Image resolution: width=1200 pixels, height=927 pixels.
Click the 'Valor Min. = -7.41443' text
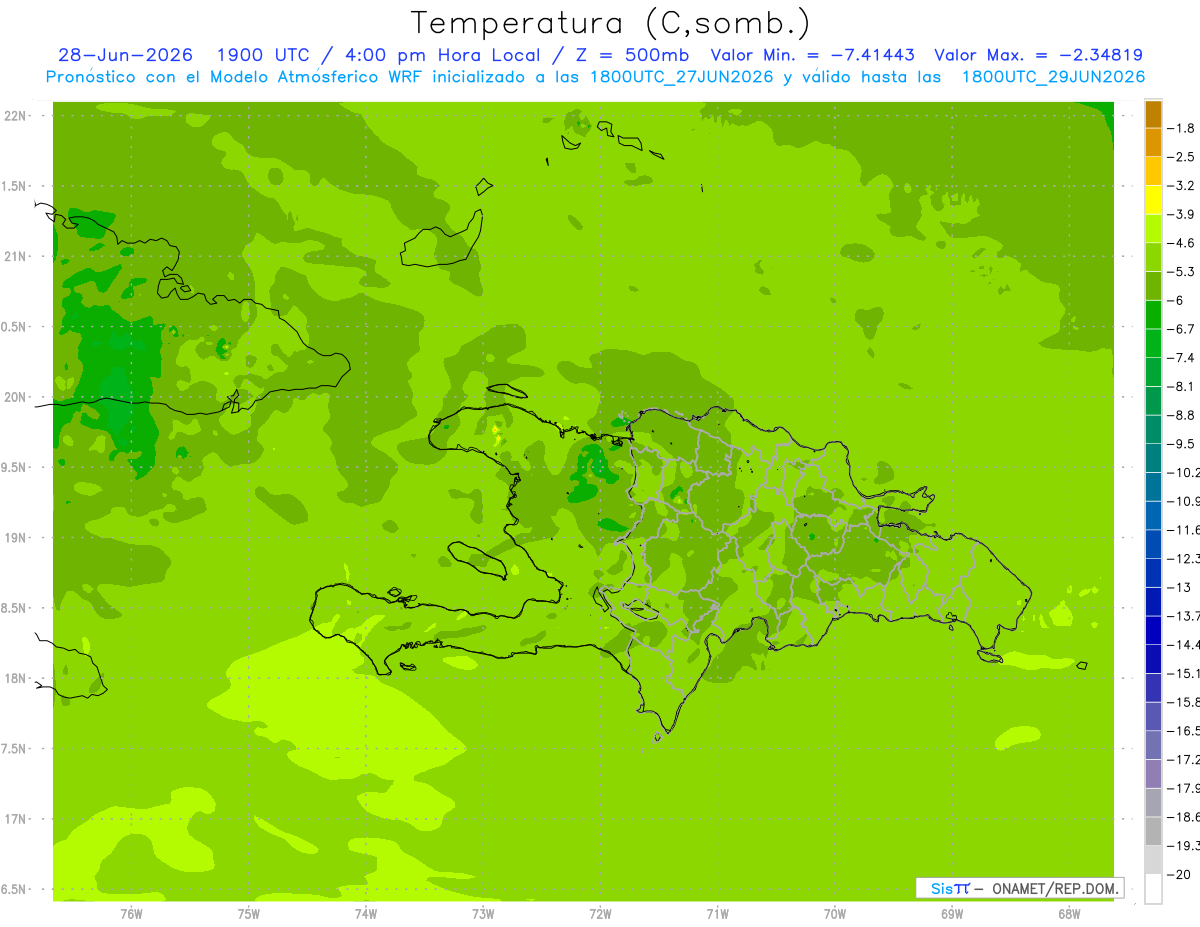point(812,56)
